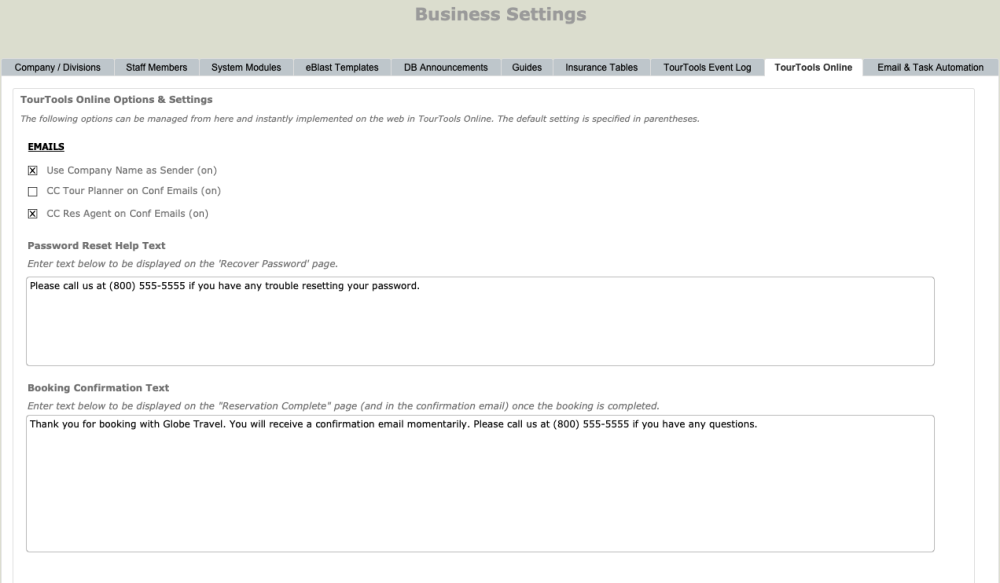This screenshot has height=583, width=1000.
Task: Switch to the Email & Task Automation tab
Action: click(929, 67)
